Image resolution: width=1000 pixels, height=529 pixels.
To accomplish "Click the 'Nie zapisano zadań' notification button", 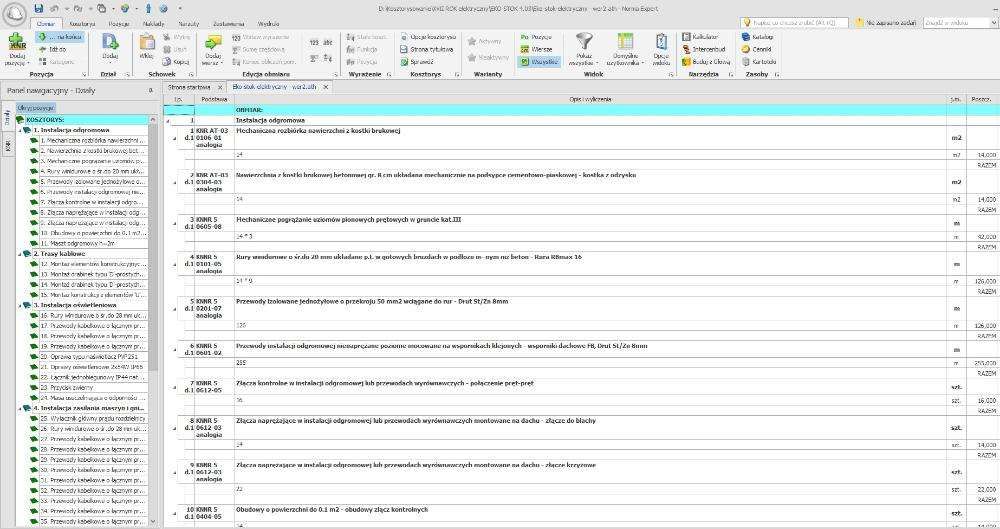I will pos(886,22).
